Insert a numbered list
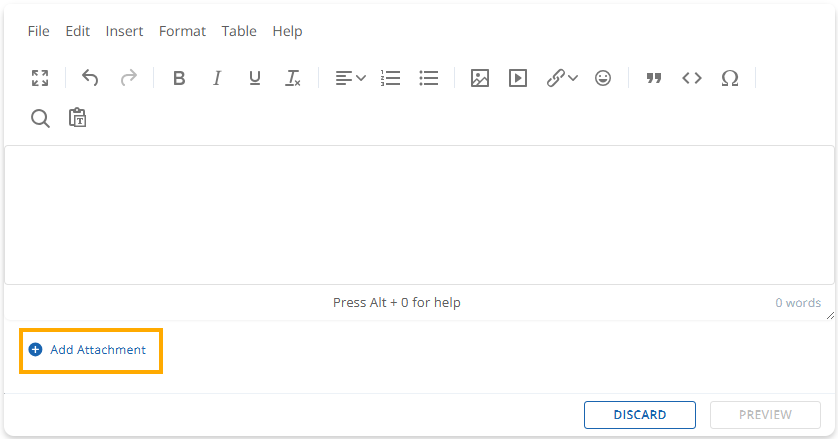The image size is (838, 439). (391, 78)
